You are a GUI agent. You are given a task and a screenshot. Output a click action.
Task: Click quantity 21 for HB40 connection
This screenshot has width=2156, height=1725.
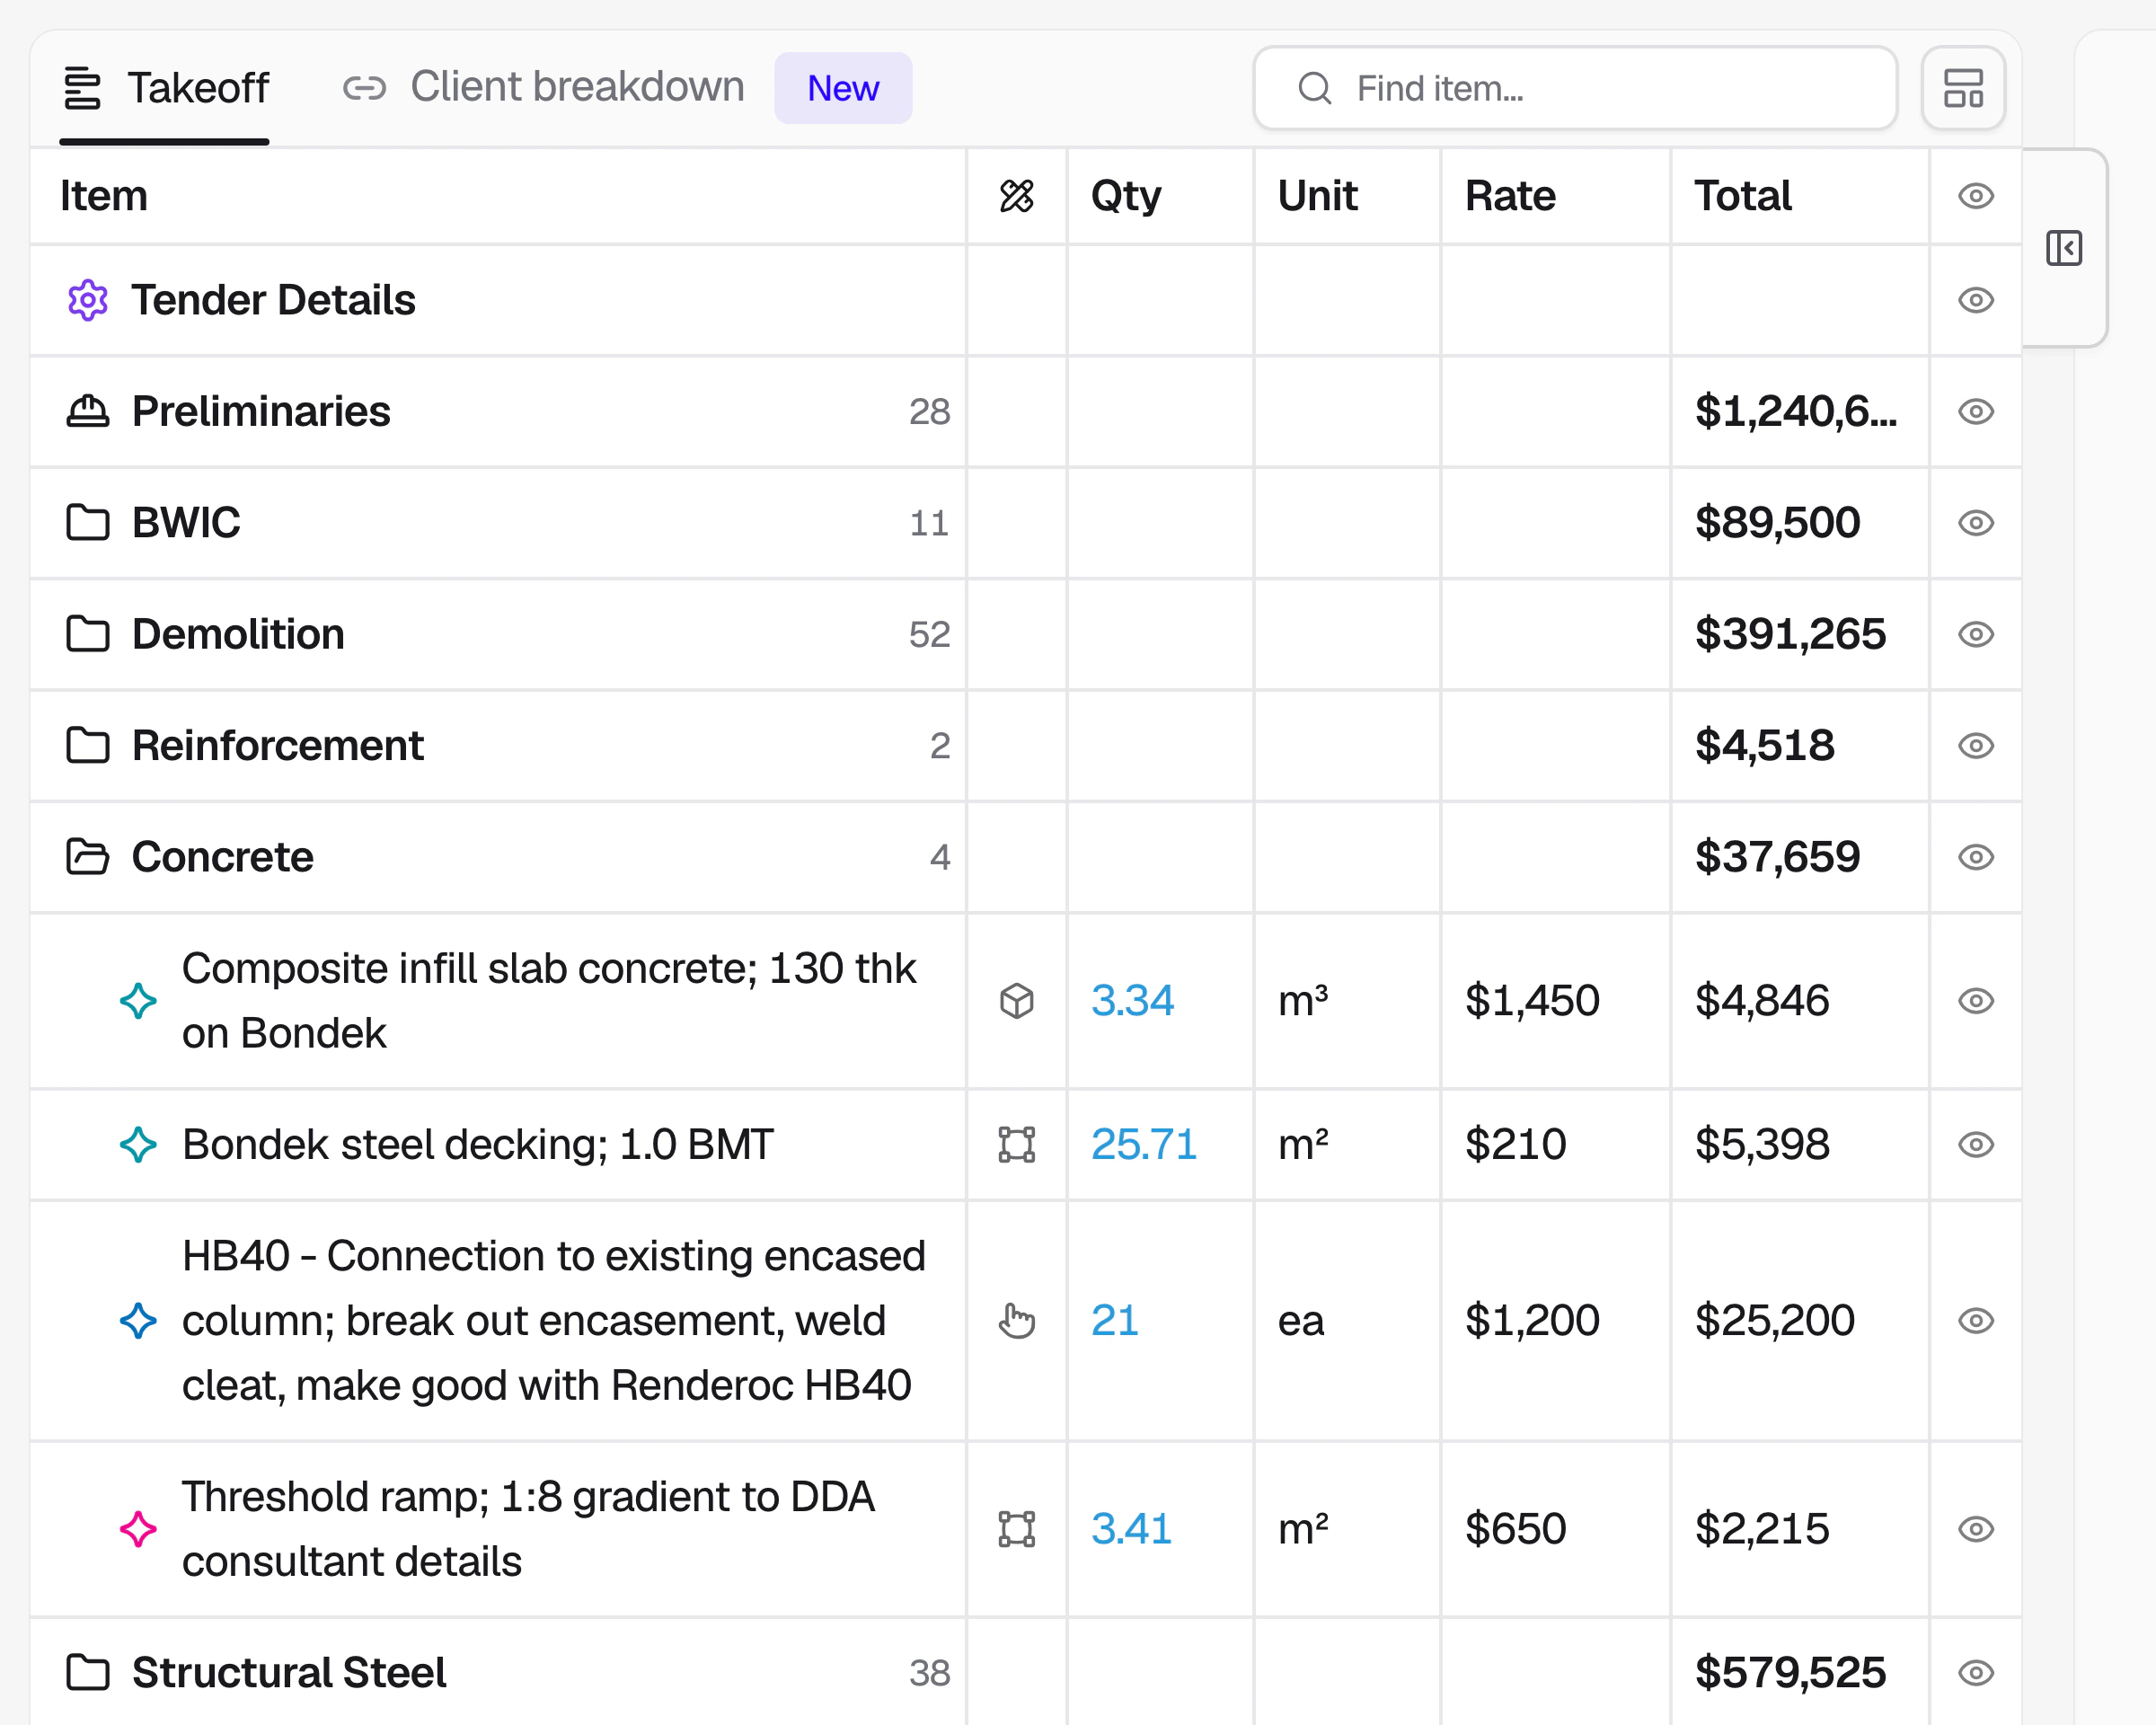coord(1114,1321)
